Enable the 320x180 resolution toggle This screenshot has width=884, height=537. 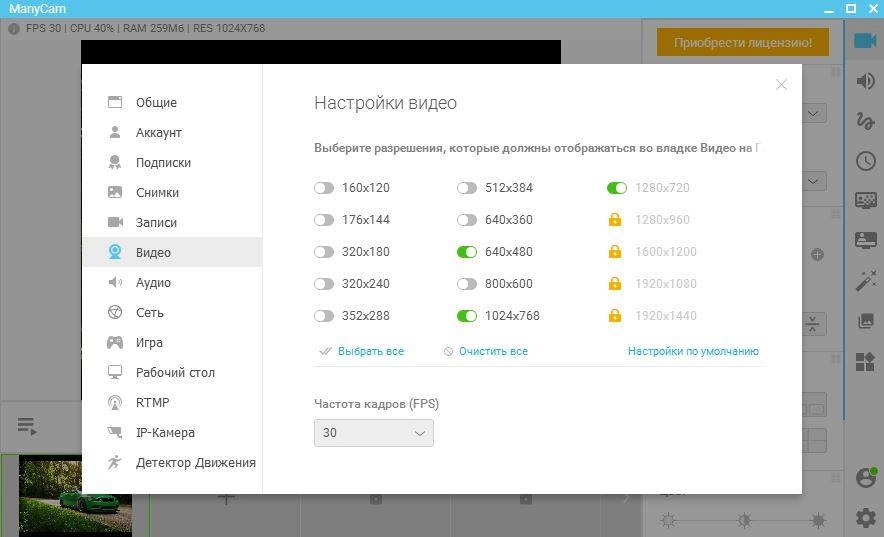[x=324, y=252]
